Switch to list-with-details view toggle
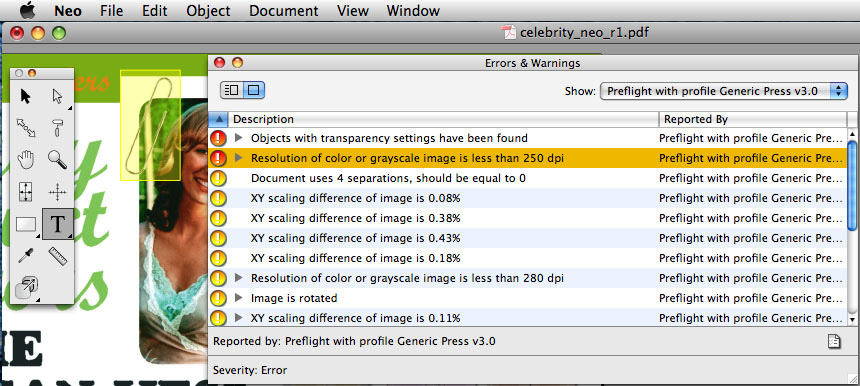The width and height of the screenshot is (860, 386). click(x=231, y=90)
